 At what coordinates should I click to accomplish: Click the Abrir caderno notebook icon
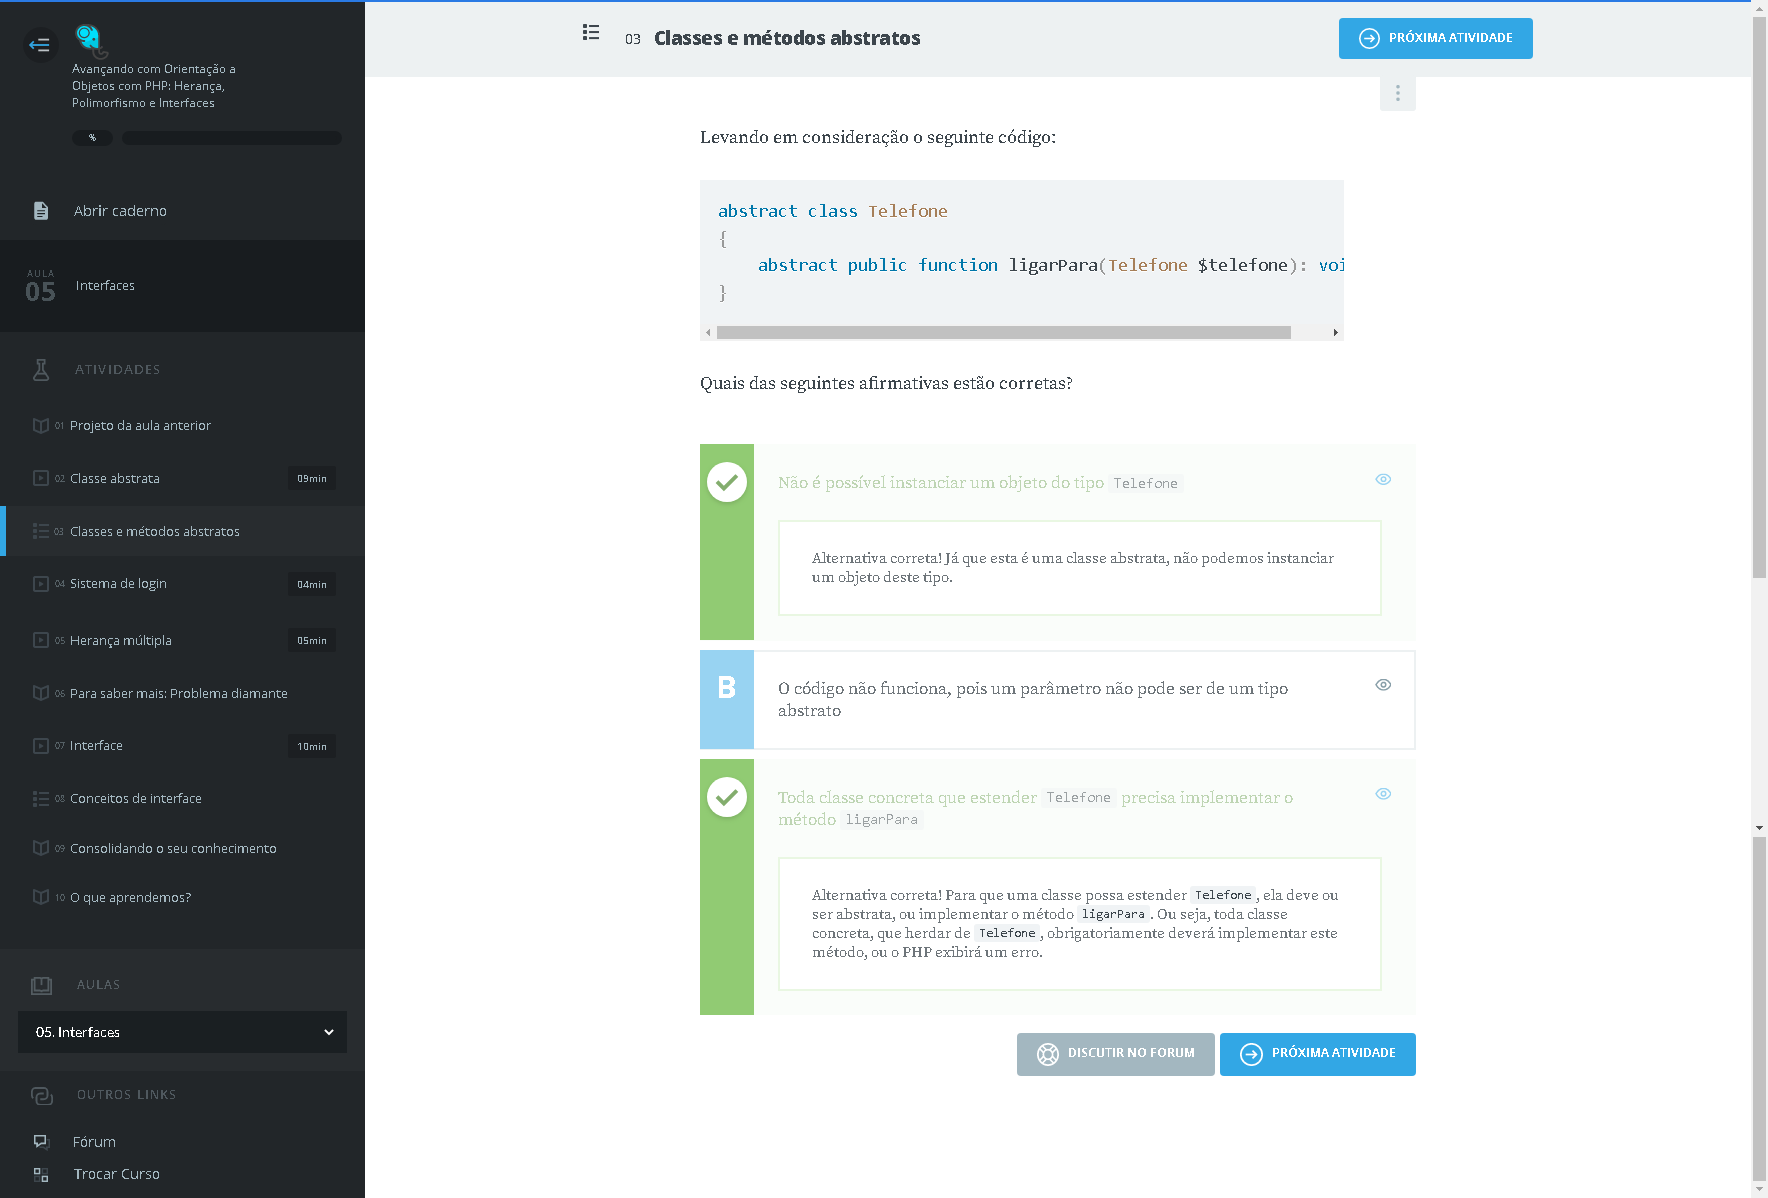pyautogui.click(x=41, y=211)
